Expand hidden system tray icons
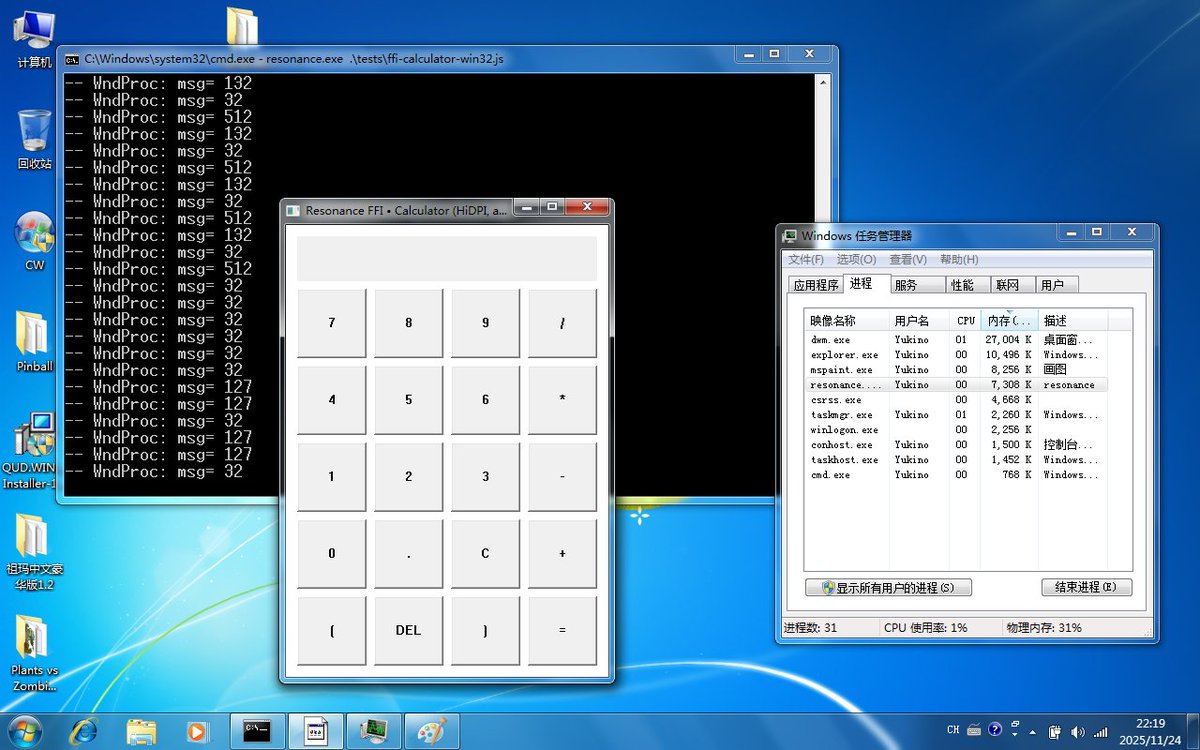This screenshot has width=1200, height=750. coord(1032,731)
